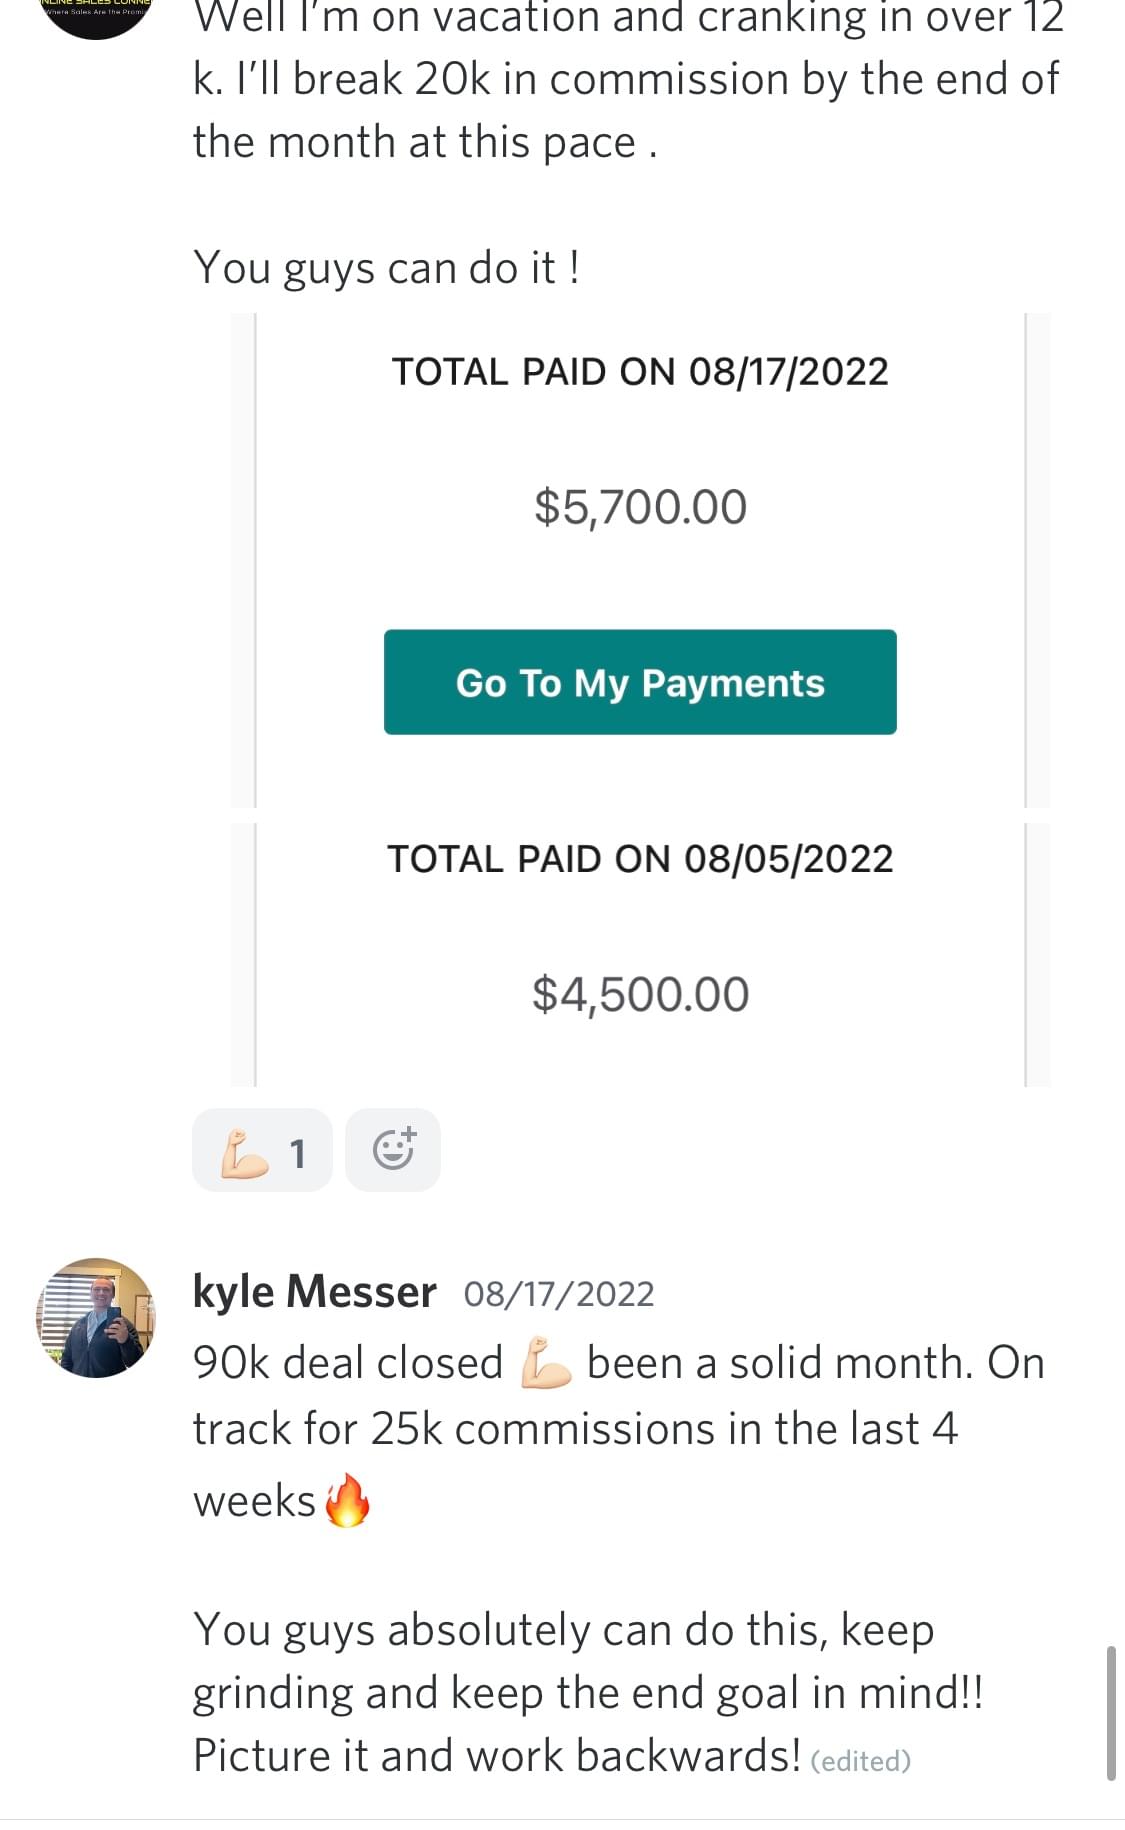Click the Go To My Payments button
The height and width of the screenshot is (1830, 1125).
click(x=640, y=682)
